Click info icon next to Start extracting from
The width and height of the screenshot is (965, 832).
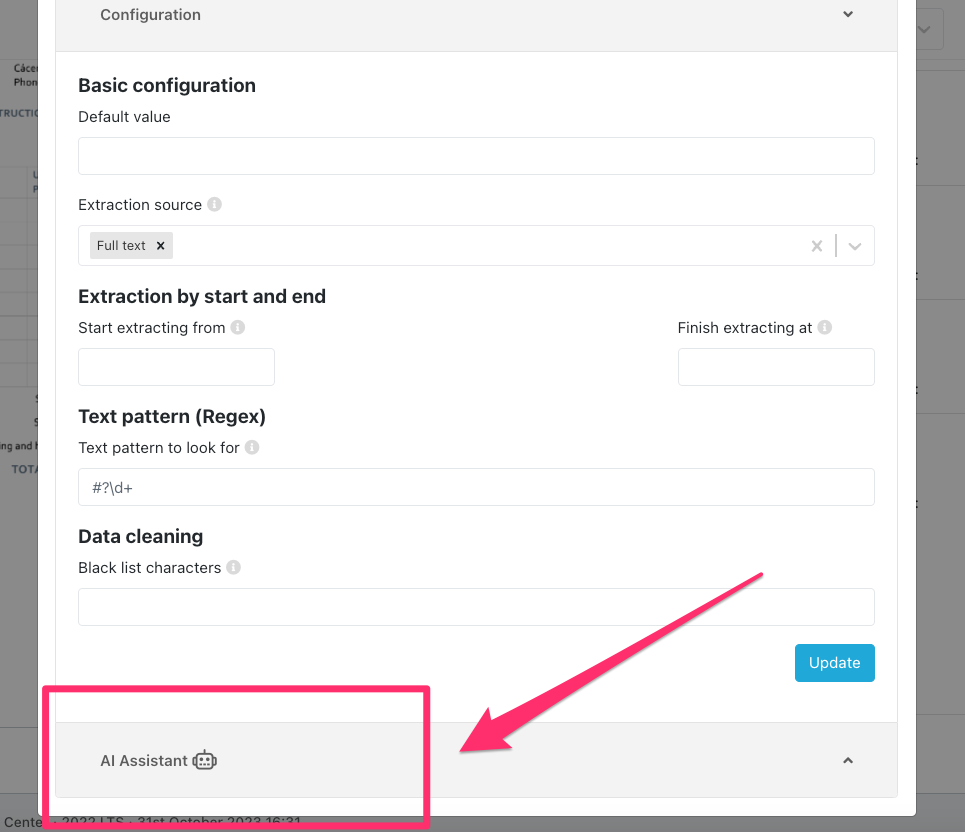(x=238, y=327)
